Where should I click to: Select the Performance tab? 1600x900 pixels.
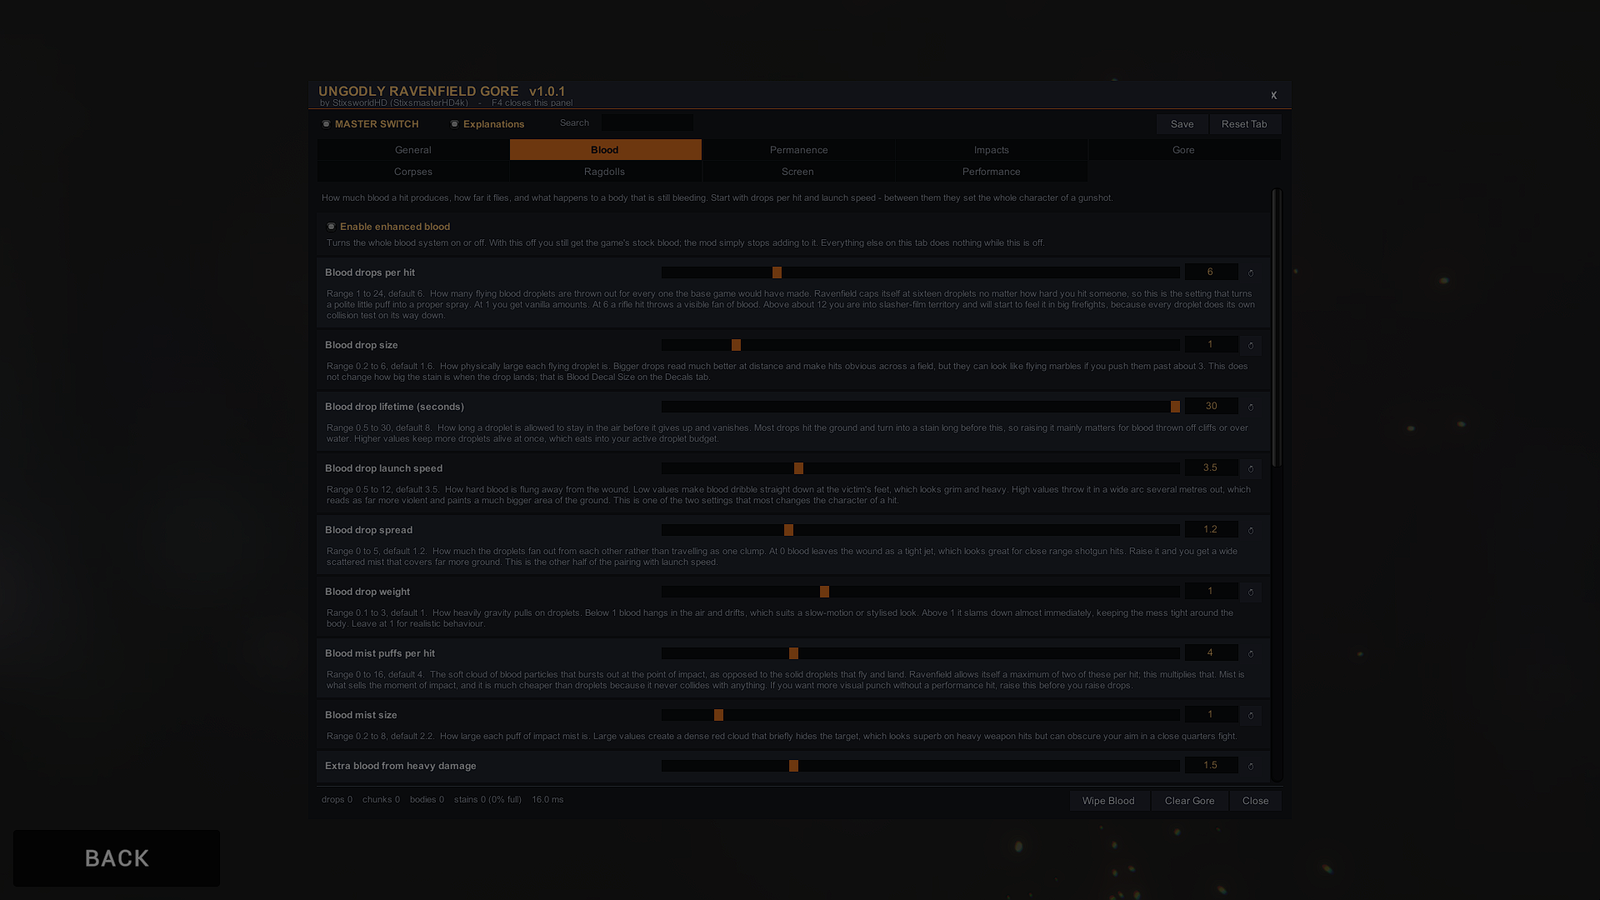[991, 172]
